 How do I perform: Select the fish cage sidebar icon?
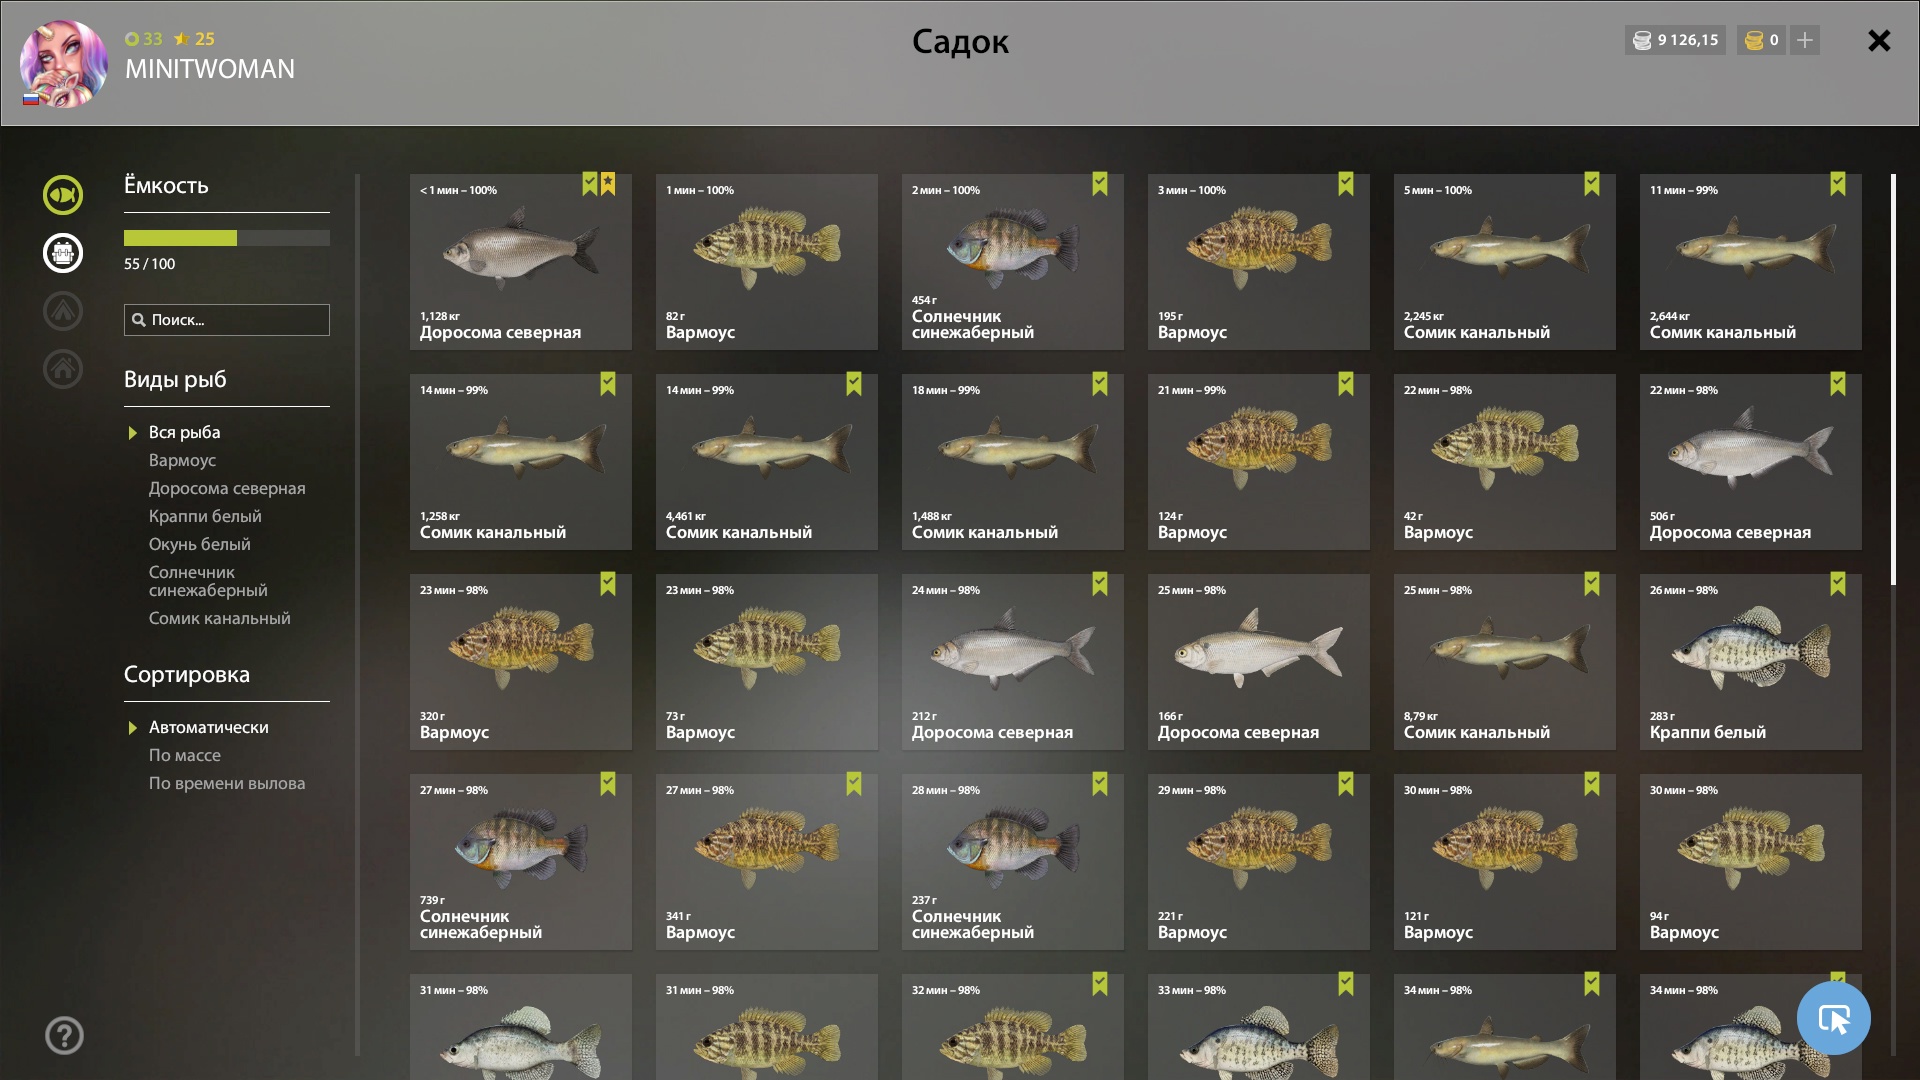[x=62, y=253]
